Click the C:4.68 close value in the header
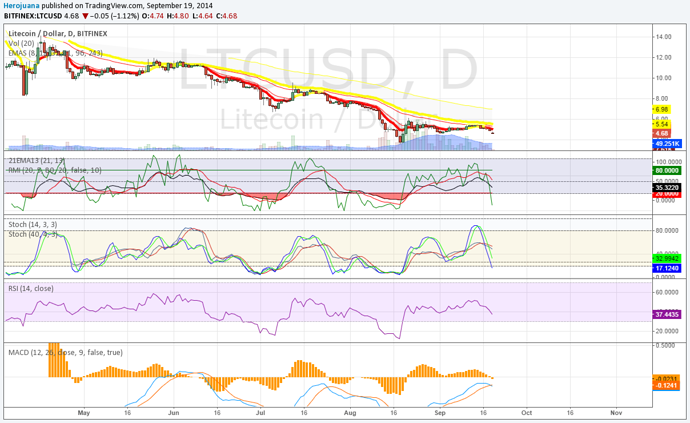The width and height of the screenshot is (690, 423). point(227,16)
